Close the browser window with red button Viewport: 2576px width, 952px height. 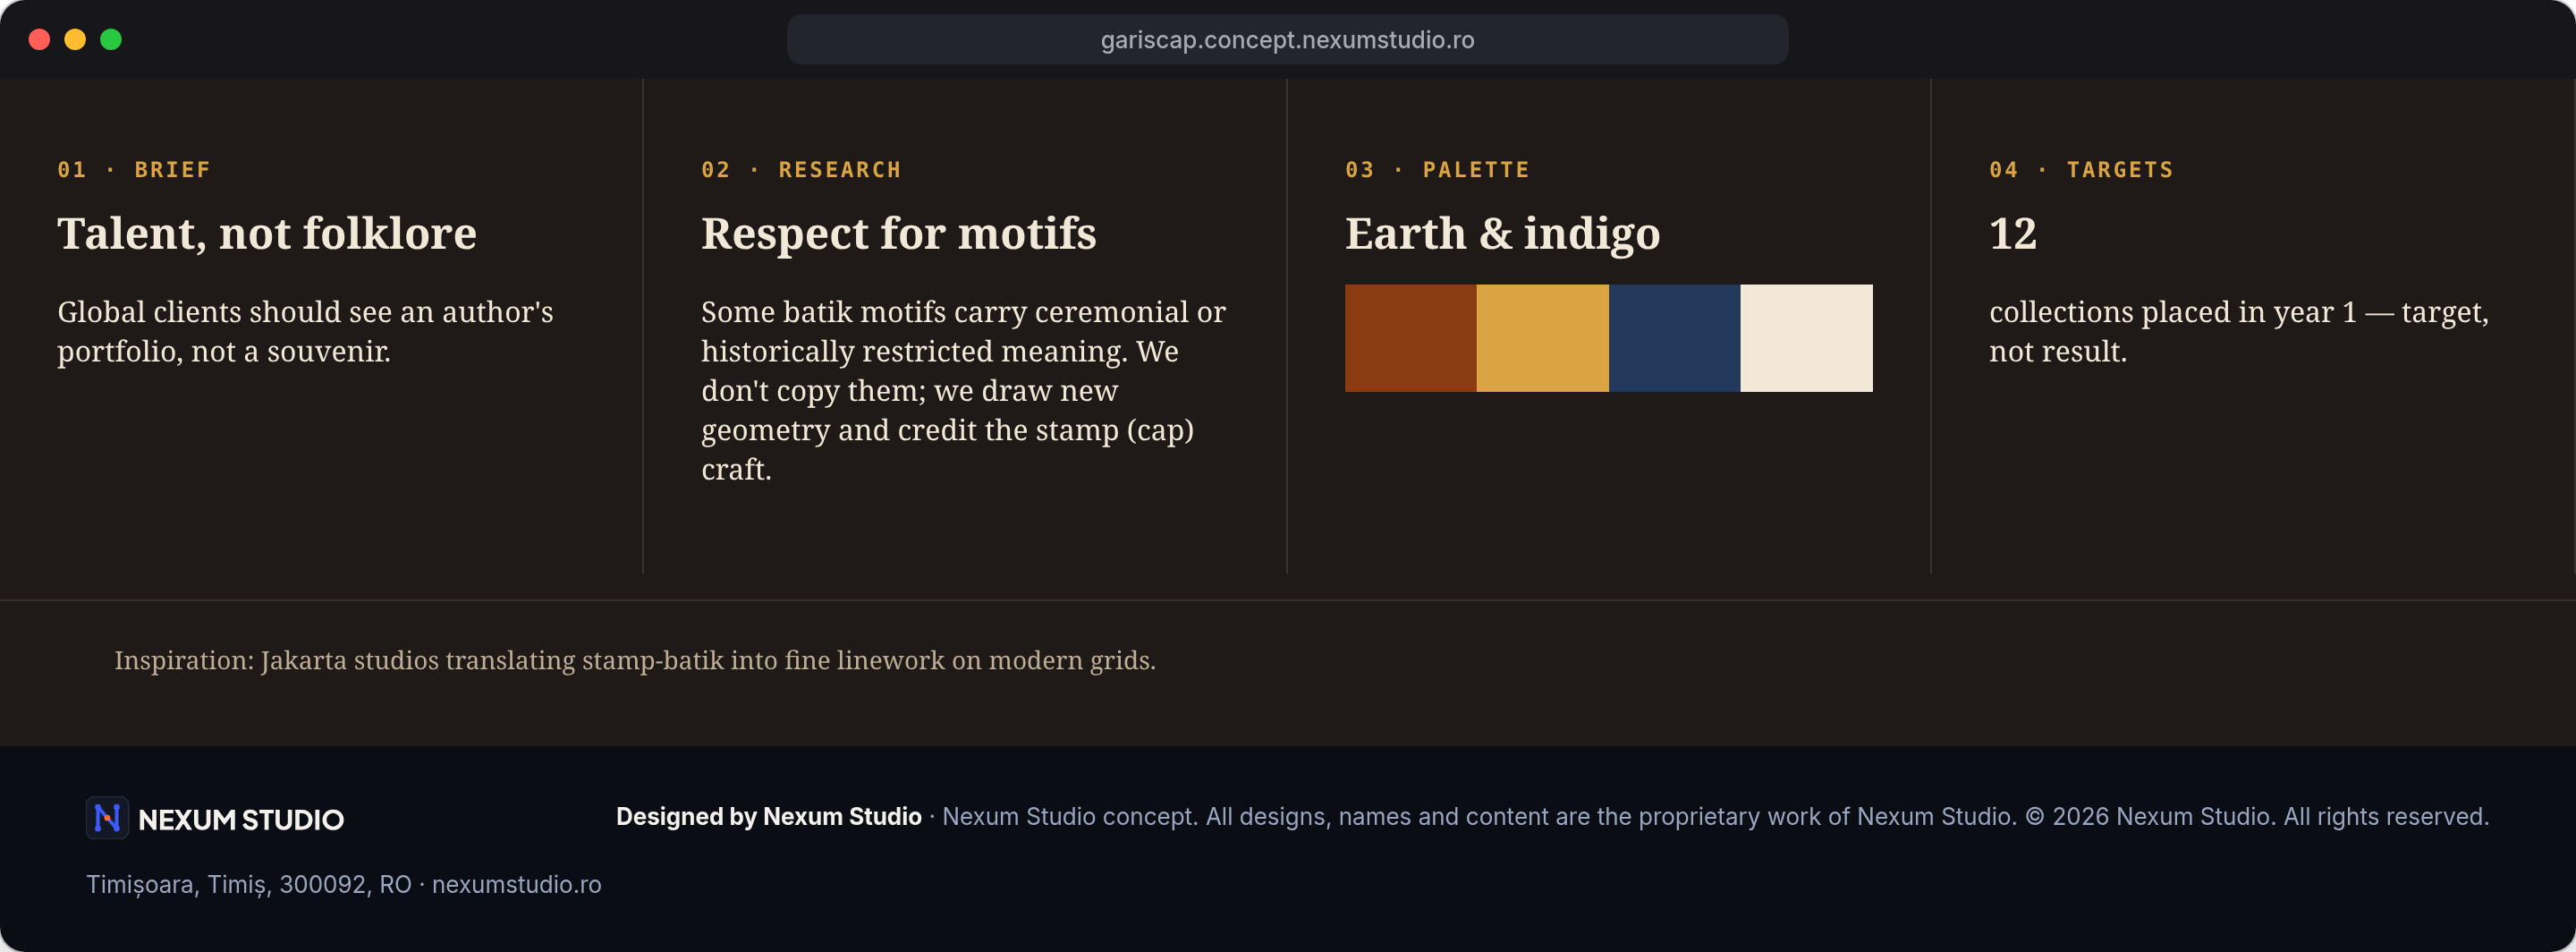click(40, 40)
